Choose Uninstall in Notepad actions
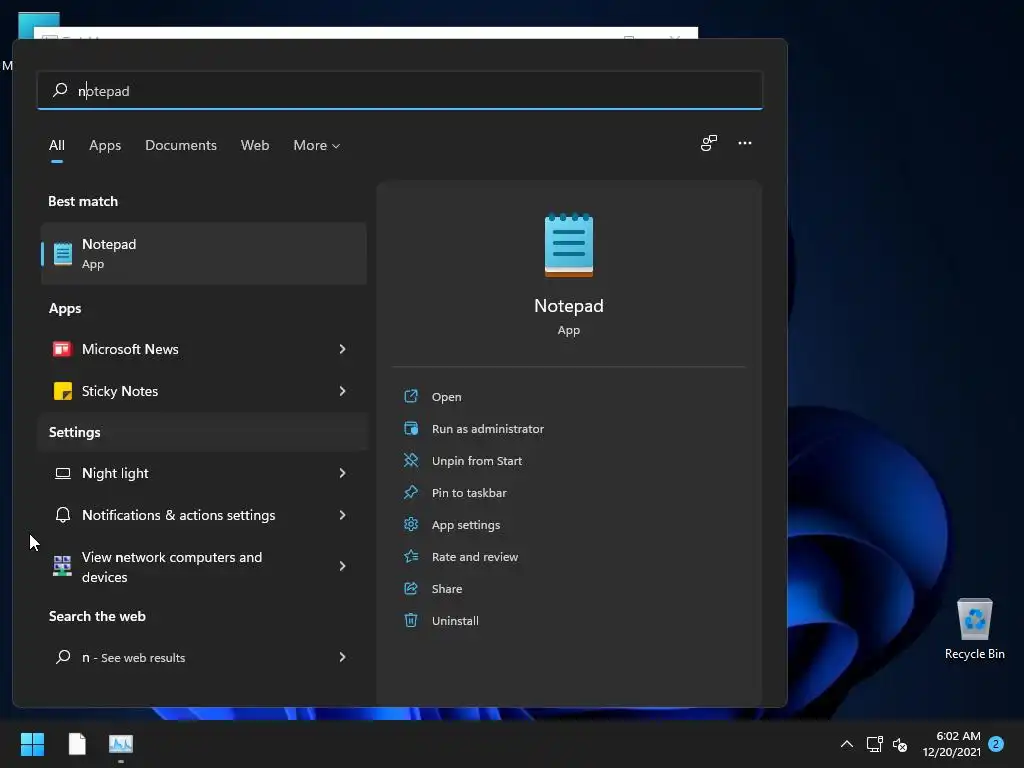This screenshot has width=1024, height=768. pos(455,620)
